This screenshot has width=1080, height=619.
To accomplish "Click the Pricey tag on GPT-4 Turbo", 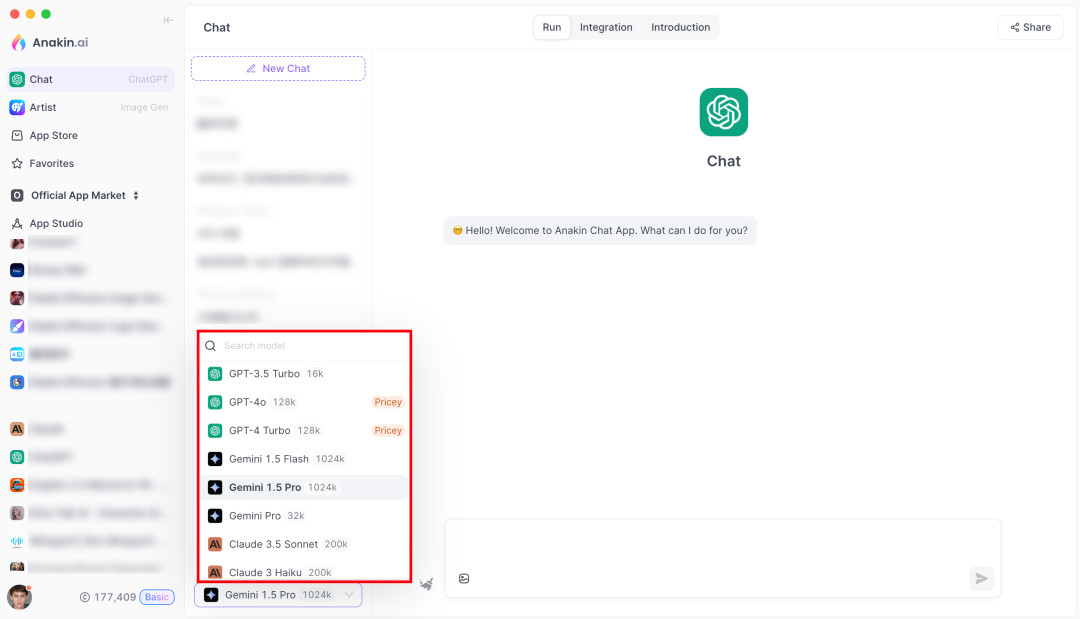I will [388, 430].
